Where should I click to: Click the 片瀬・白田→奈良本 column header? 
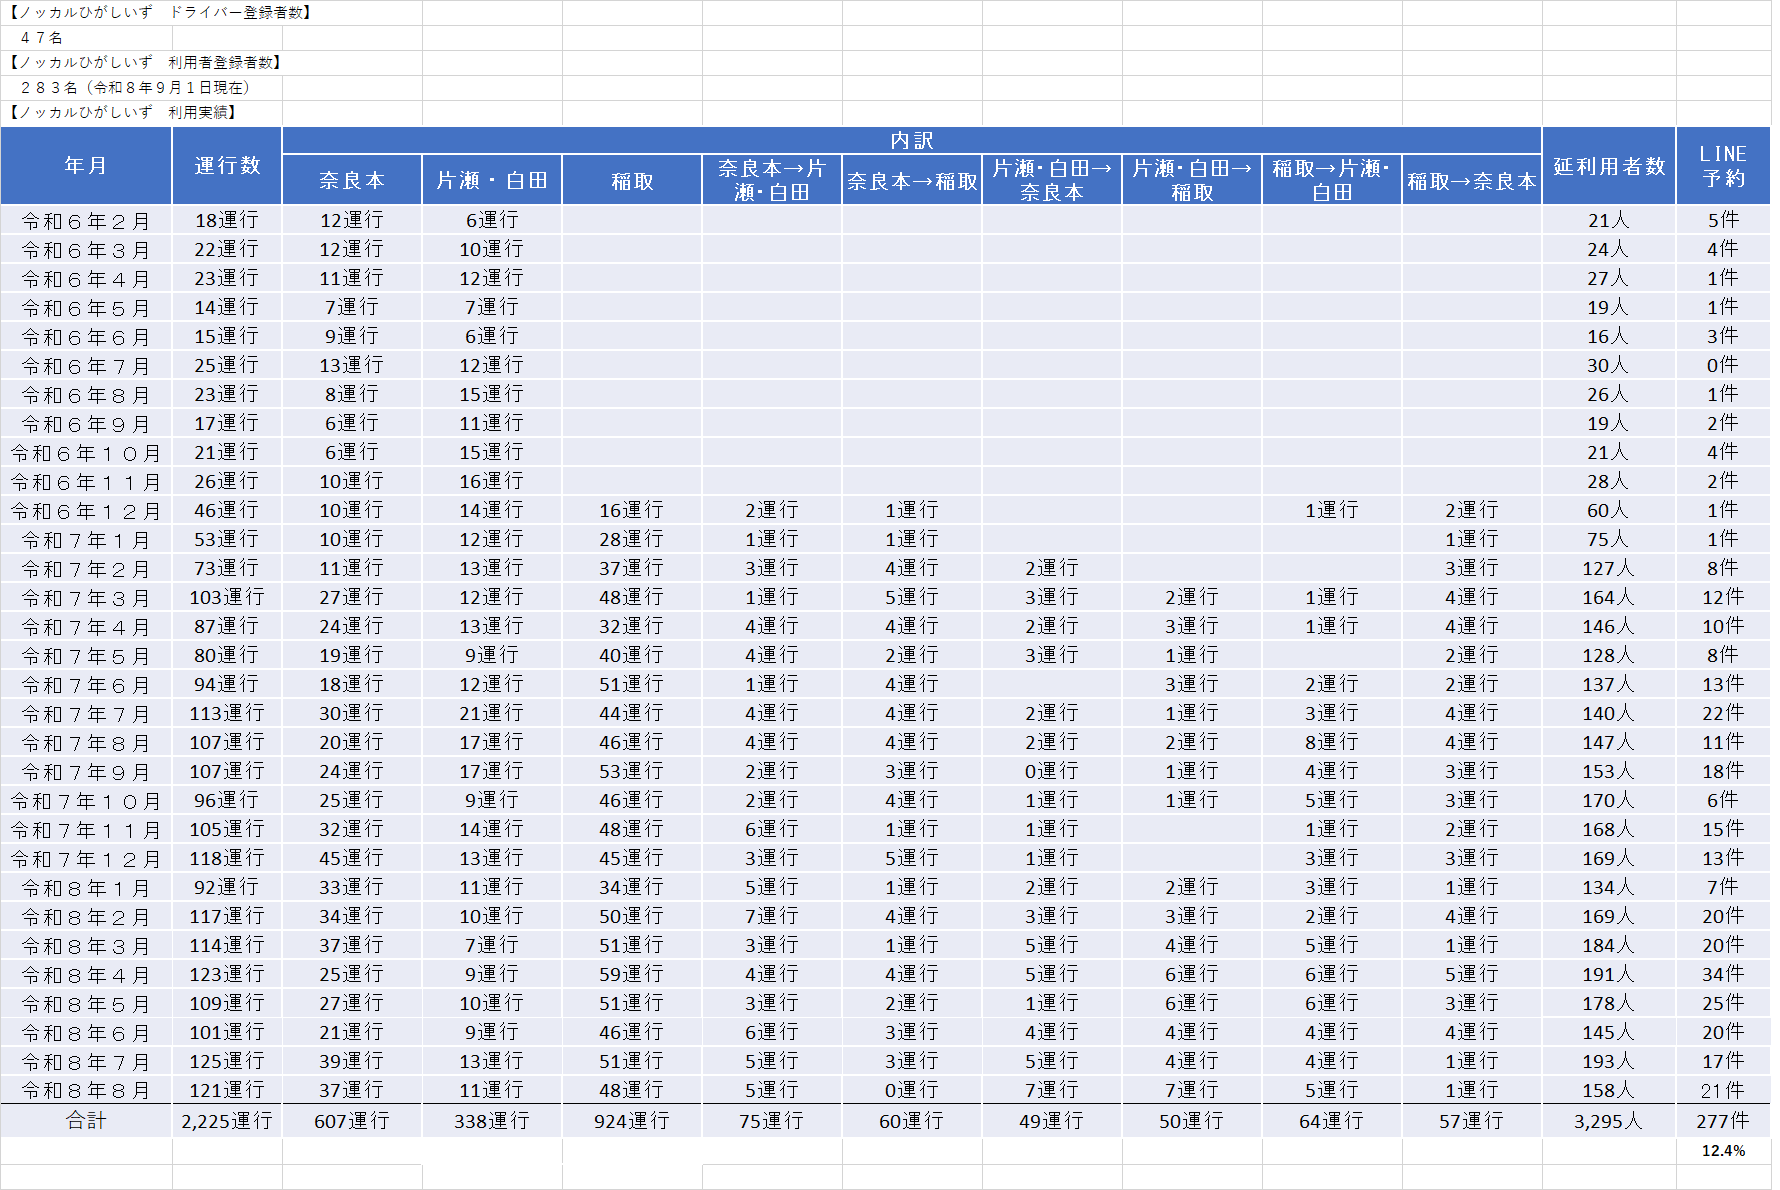[1052, 180]
